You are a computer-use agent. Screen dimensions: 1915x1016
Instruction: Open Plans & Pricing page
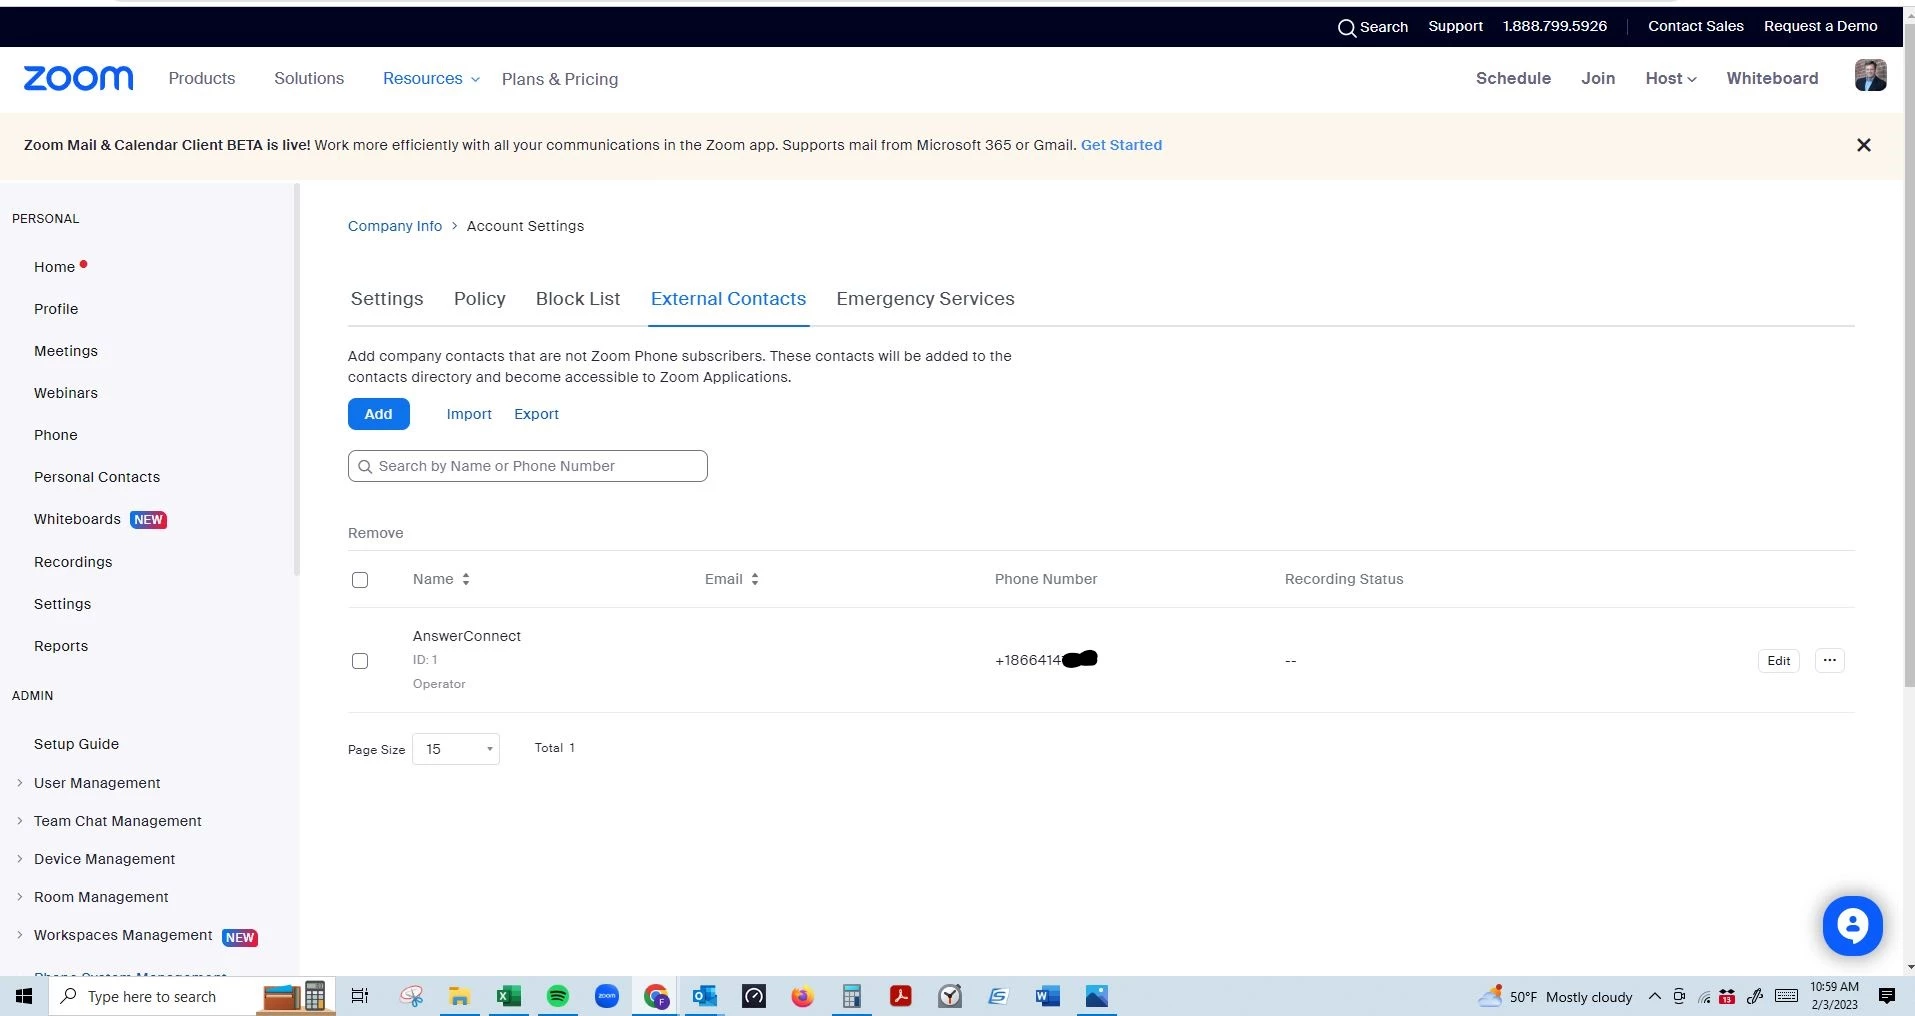coord(560,79)
